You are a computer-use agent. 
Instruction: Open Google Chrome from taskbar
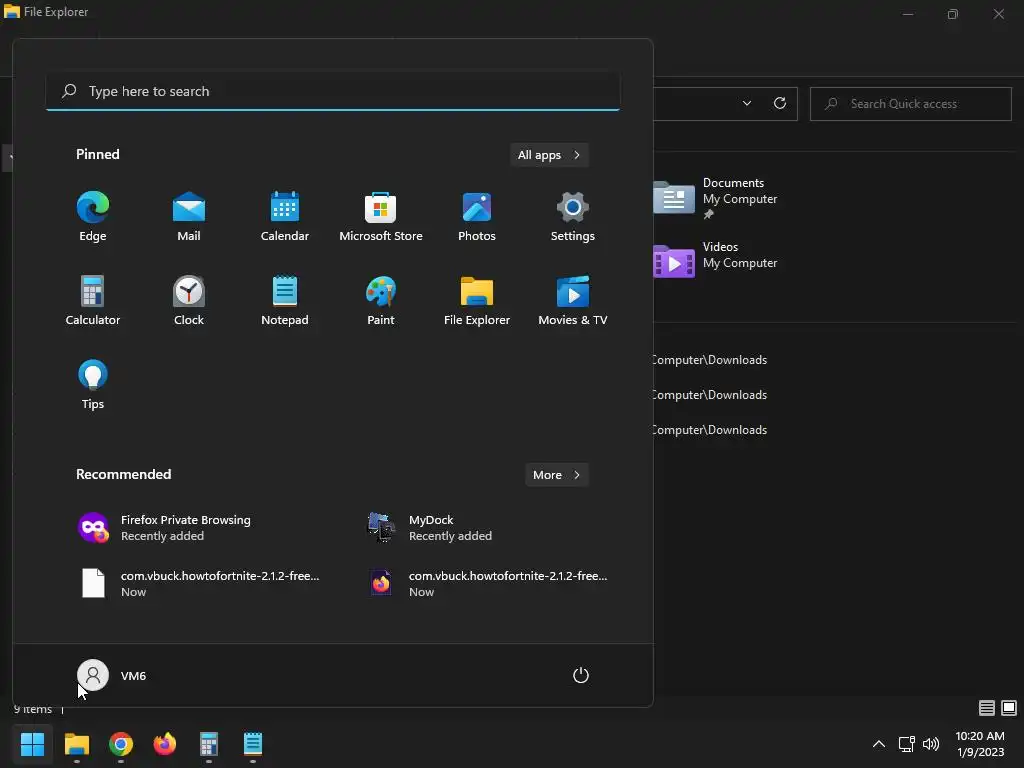121,744
